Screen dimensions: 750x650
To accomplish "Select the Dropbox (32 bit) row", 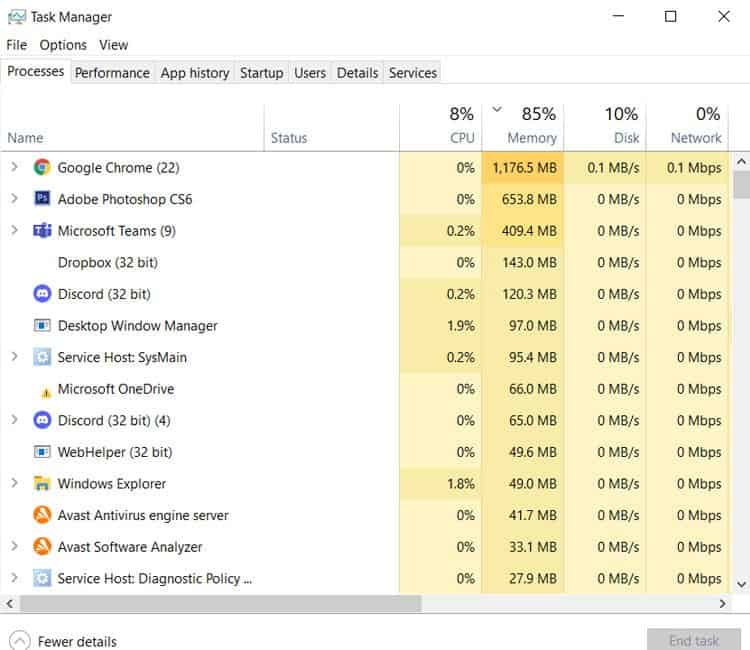I will click(x=366, y=262).
